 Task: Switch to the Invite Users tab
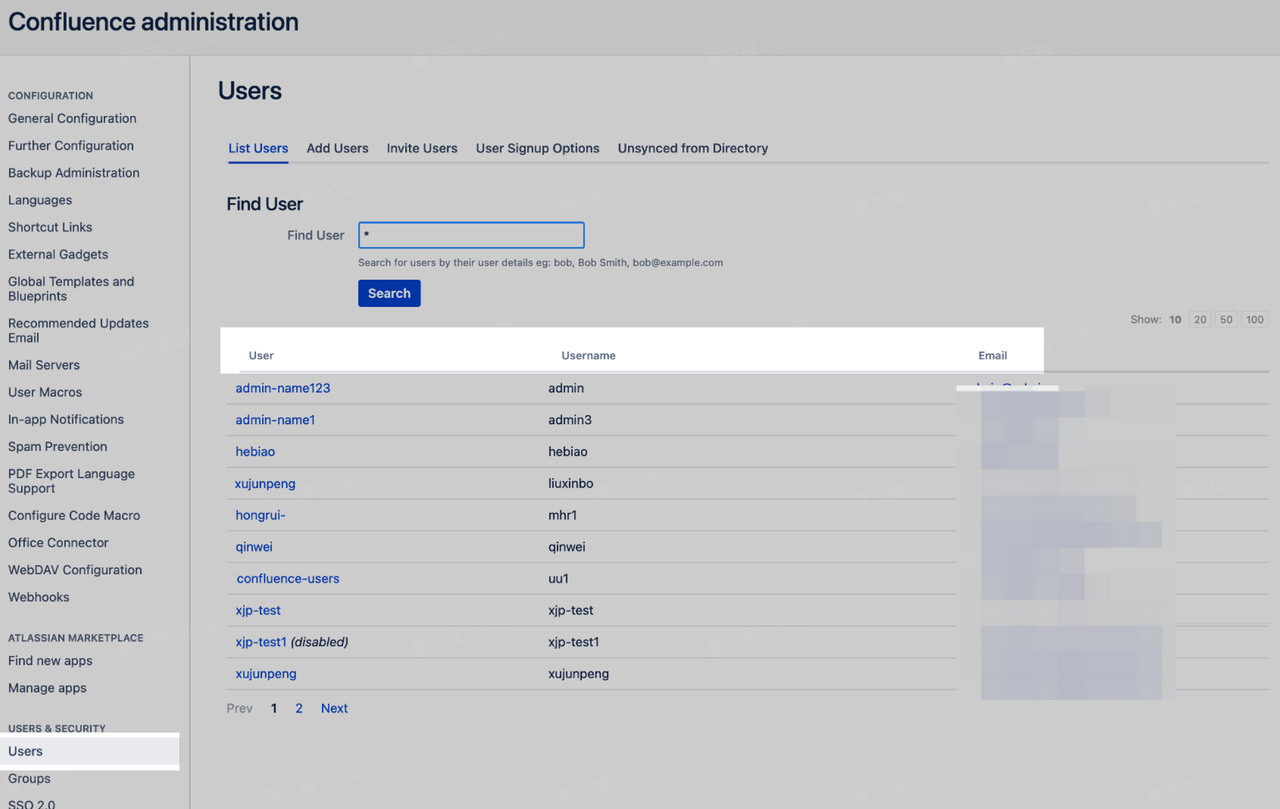(x=422, y=147)
